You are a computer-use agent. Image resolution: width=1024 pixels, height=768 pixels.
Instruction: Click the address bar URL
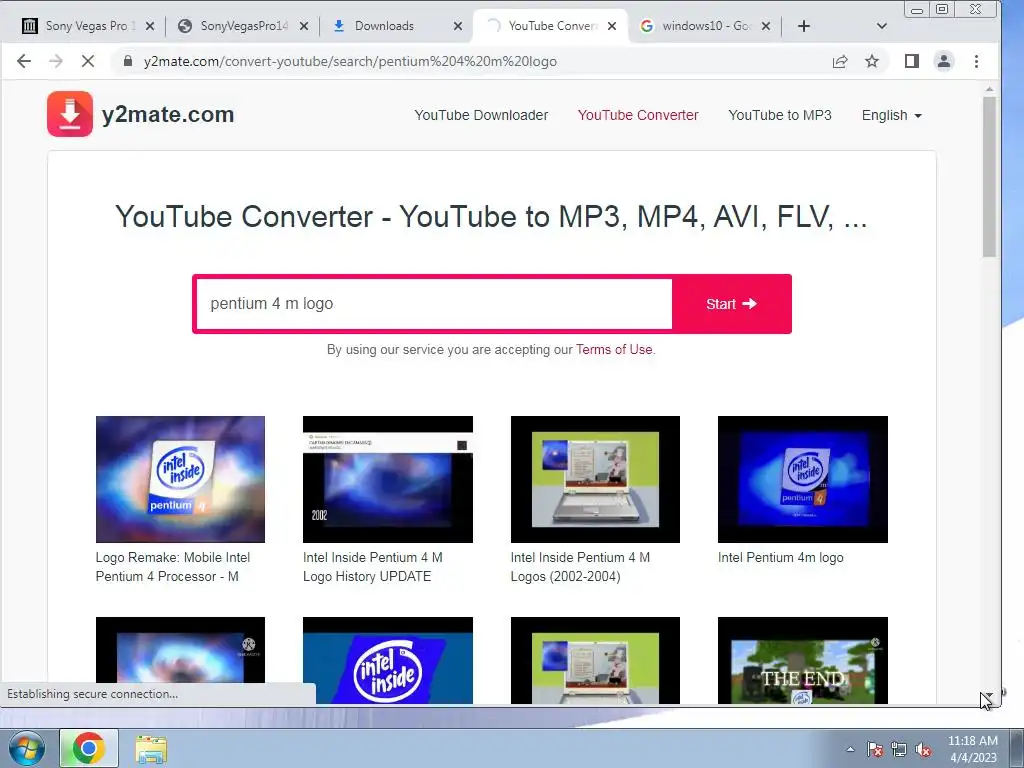point(350,61)
